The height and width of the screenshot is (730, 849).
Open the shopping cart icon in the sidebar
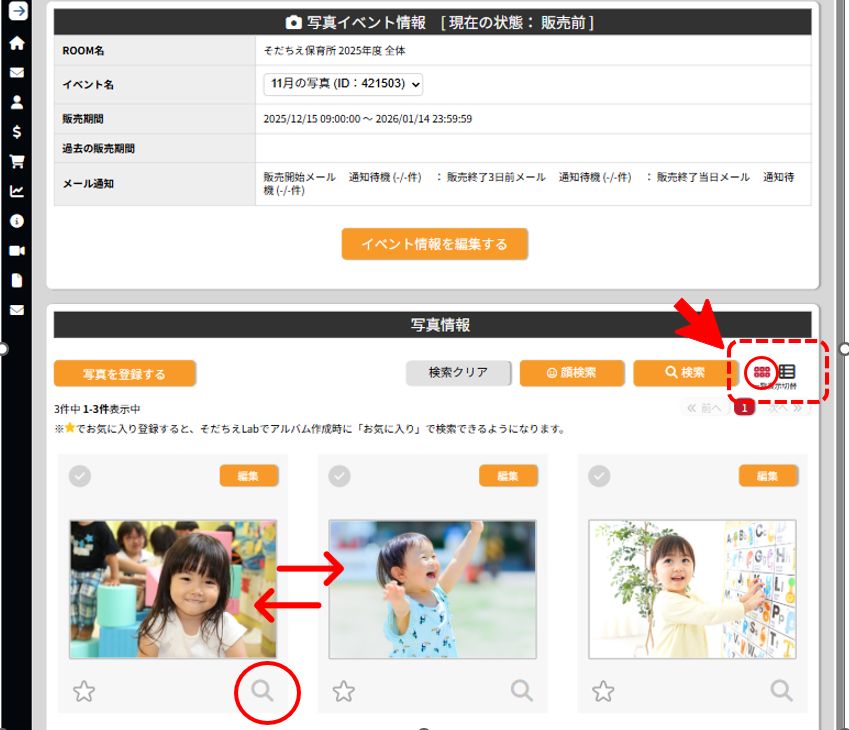point(17,161)
